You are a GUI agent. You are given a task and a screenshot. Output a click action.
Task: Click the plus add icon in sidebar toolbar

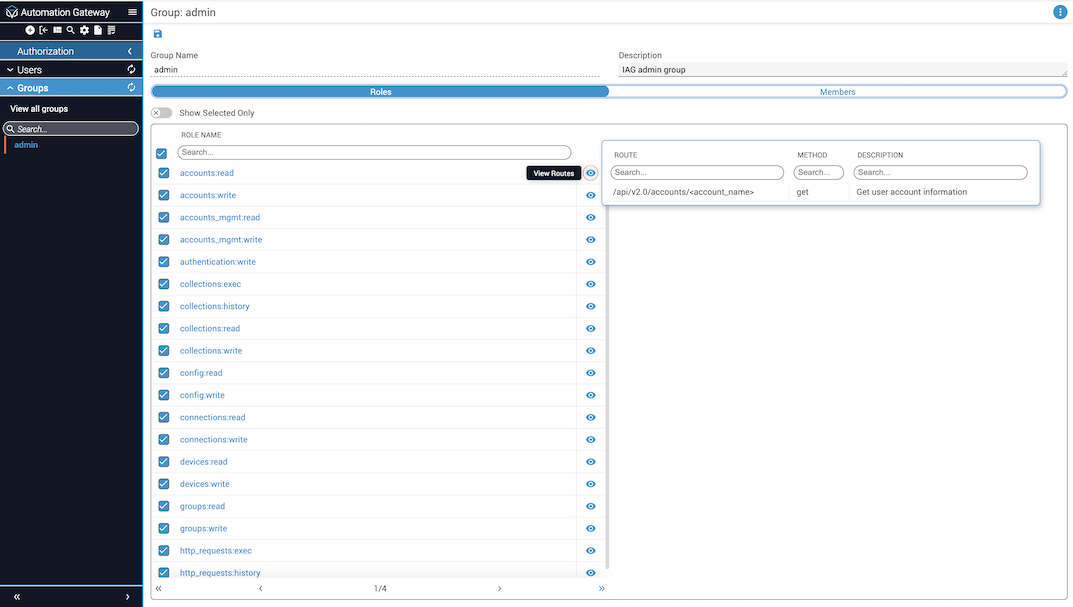30,30
